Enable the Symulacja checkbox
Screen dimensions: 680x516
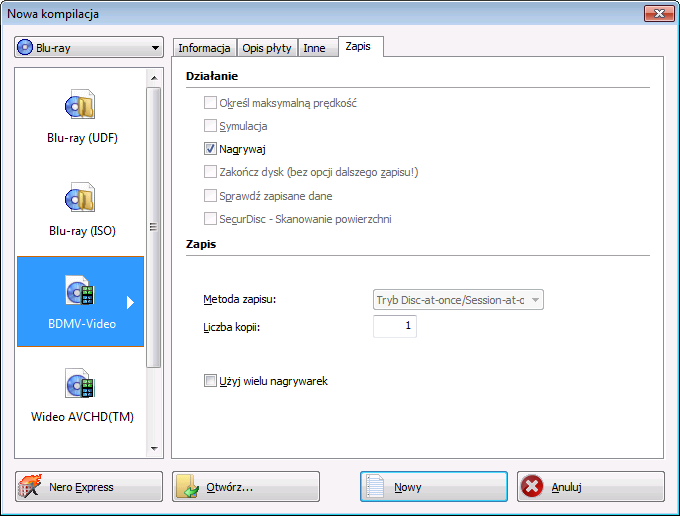coord(210,126)
